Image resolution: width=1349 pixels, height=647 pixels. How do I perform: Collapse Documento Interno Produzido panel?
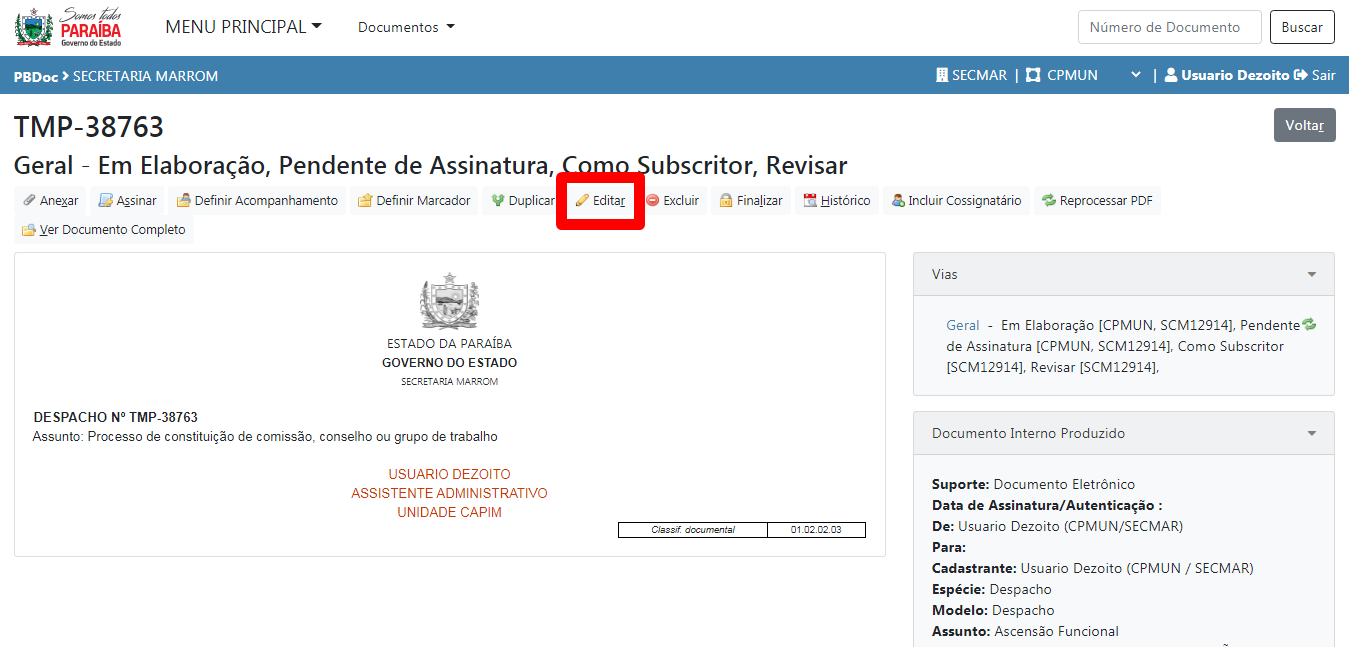click(x=1311, y=434)
